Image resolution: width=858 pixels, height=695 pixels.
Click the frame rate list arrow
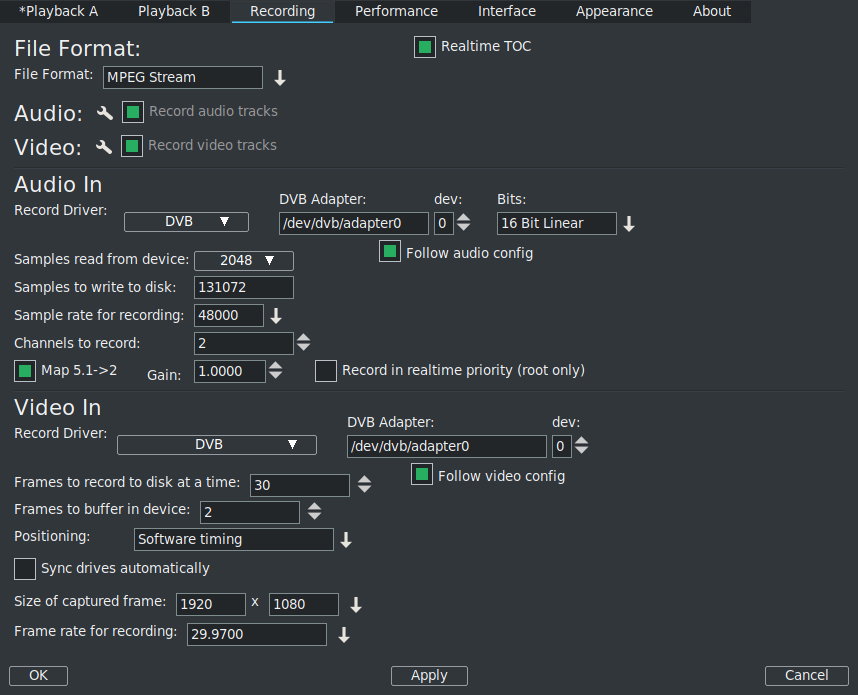[343, 635]
